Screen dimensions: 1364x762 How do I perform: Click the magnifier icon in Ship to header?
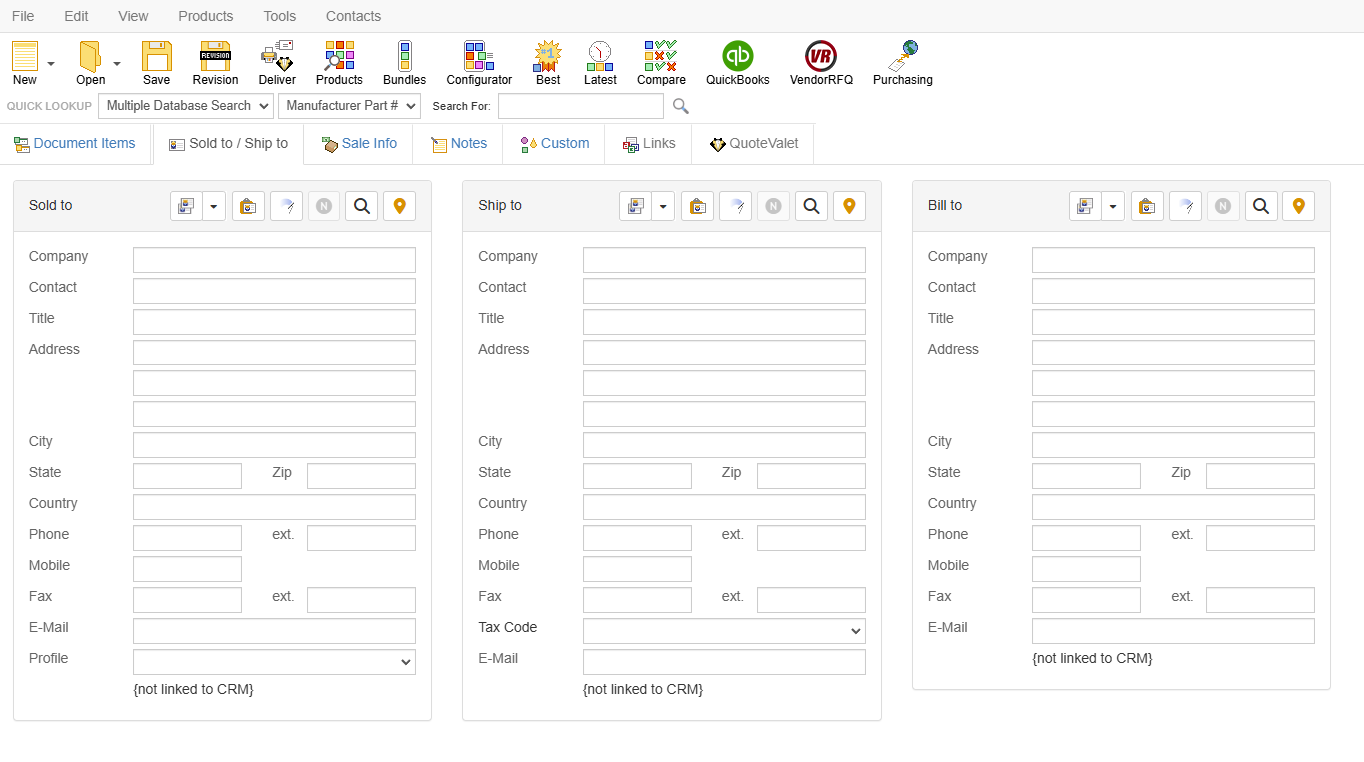click(812, 206)
